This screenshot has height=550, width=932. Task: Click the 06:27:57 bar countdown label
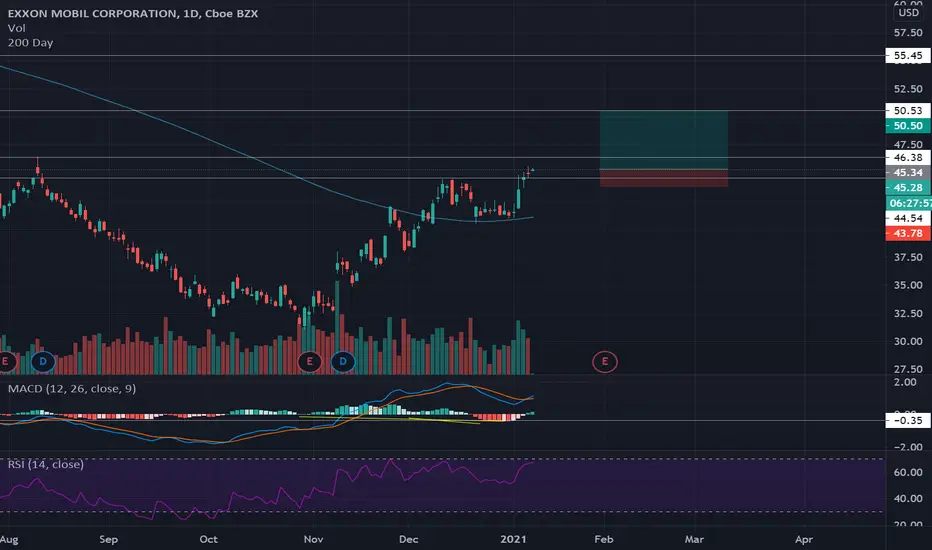909,203
